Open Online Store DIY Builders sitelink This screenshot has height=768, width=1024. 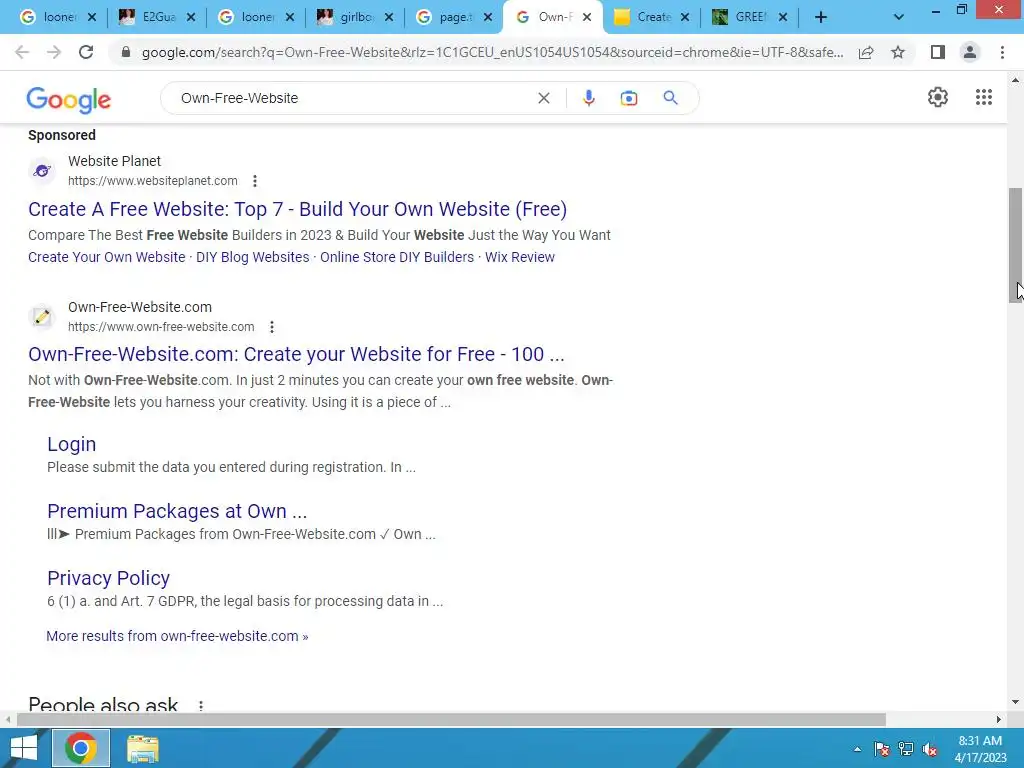[397, 257]
